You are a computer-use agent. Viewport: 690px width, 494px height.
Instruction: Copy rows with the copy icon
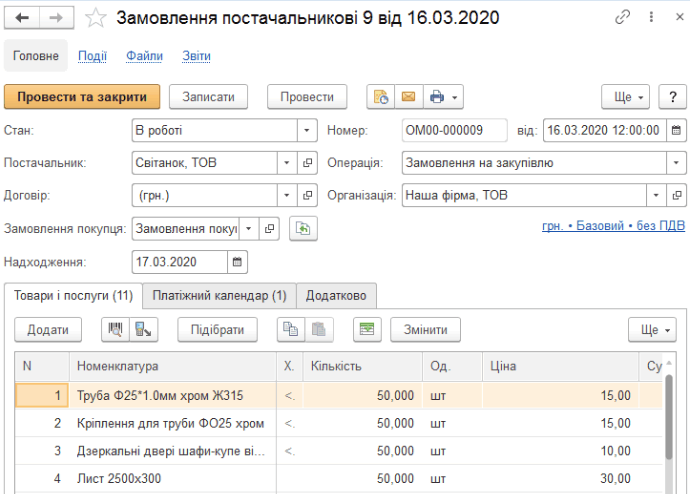[290, 329]
